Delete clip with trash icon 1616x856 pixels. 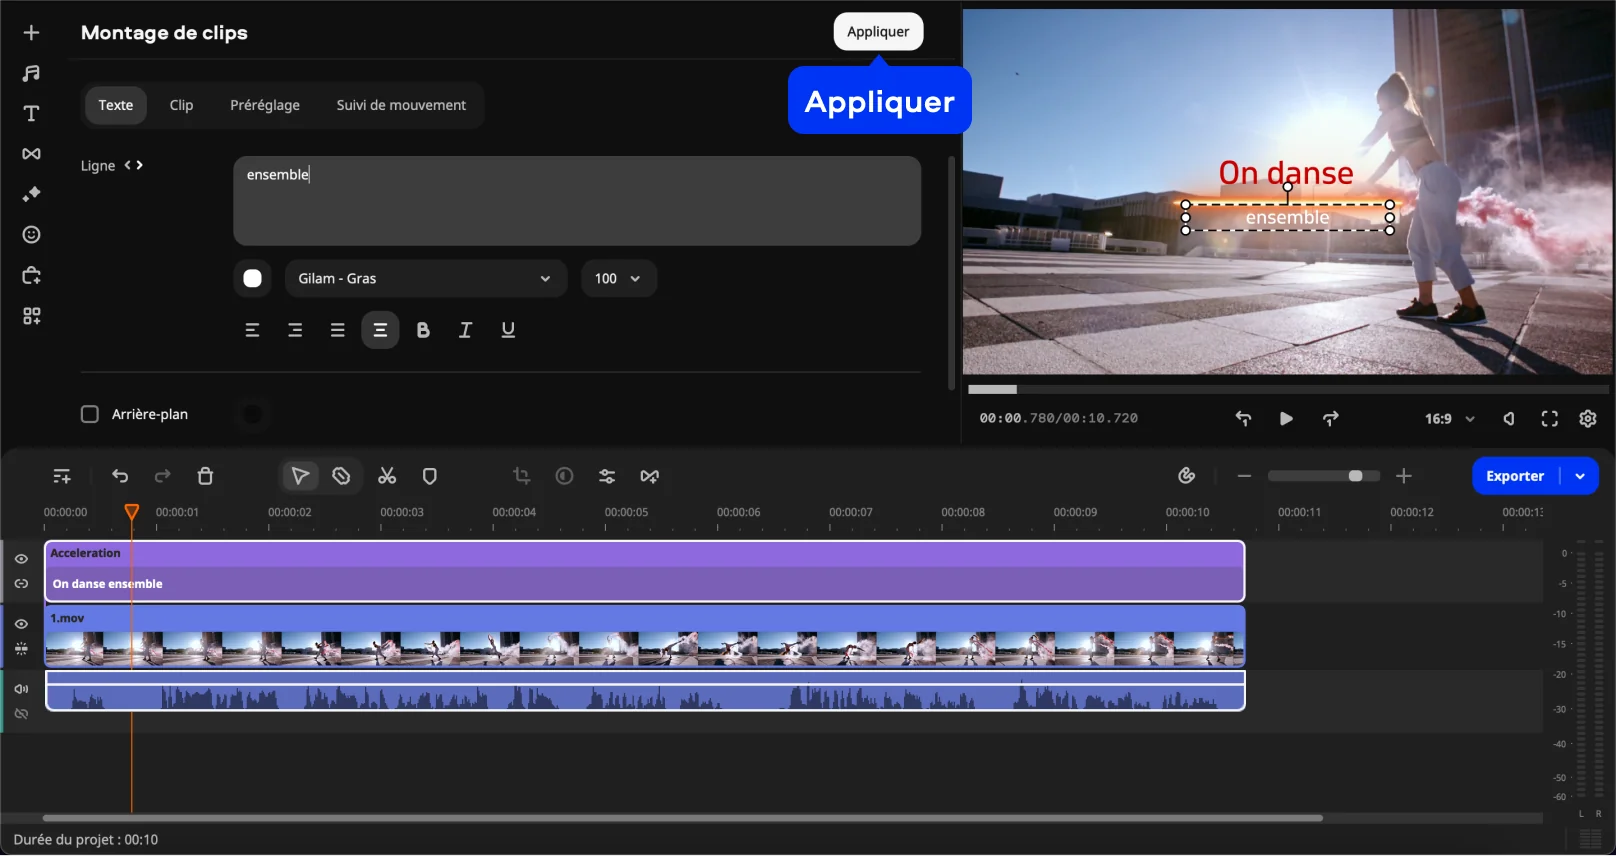[205, 476]
